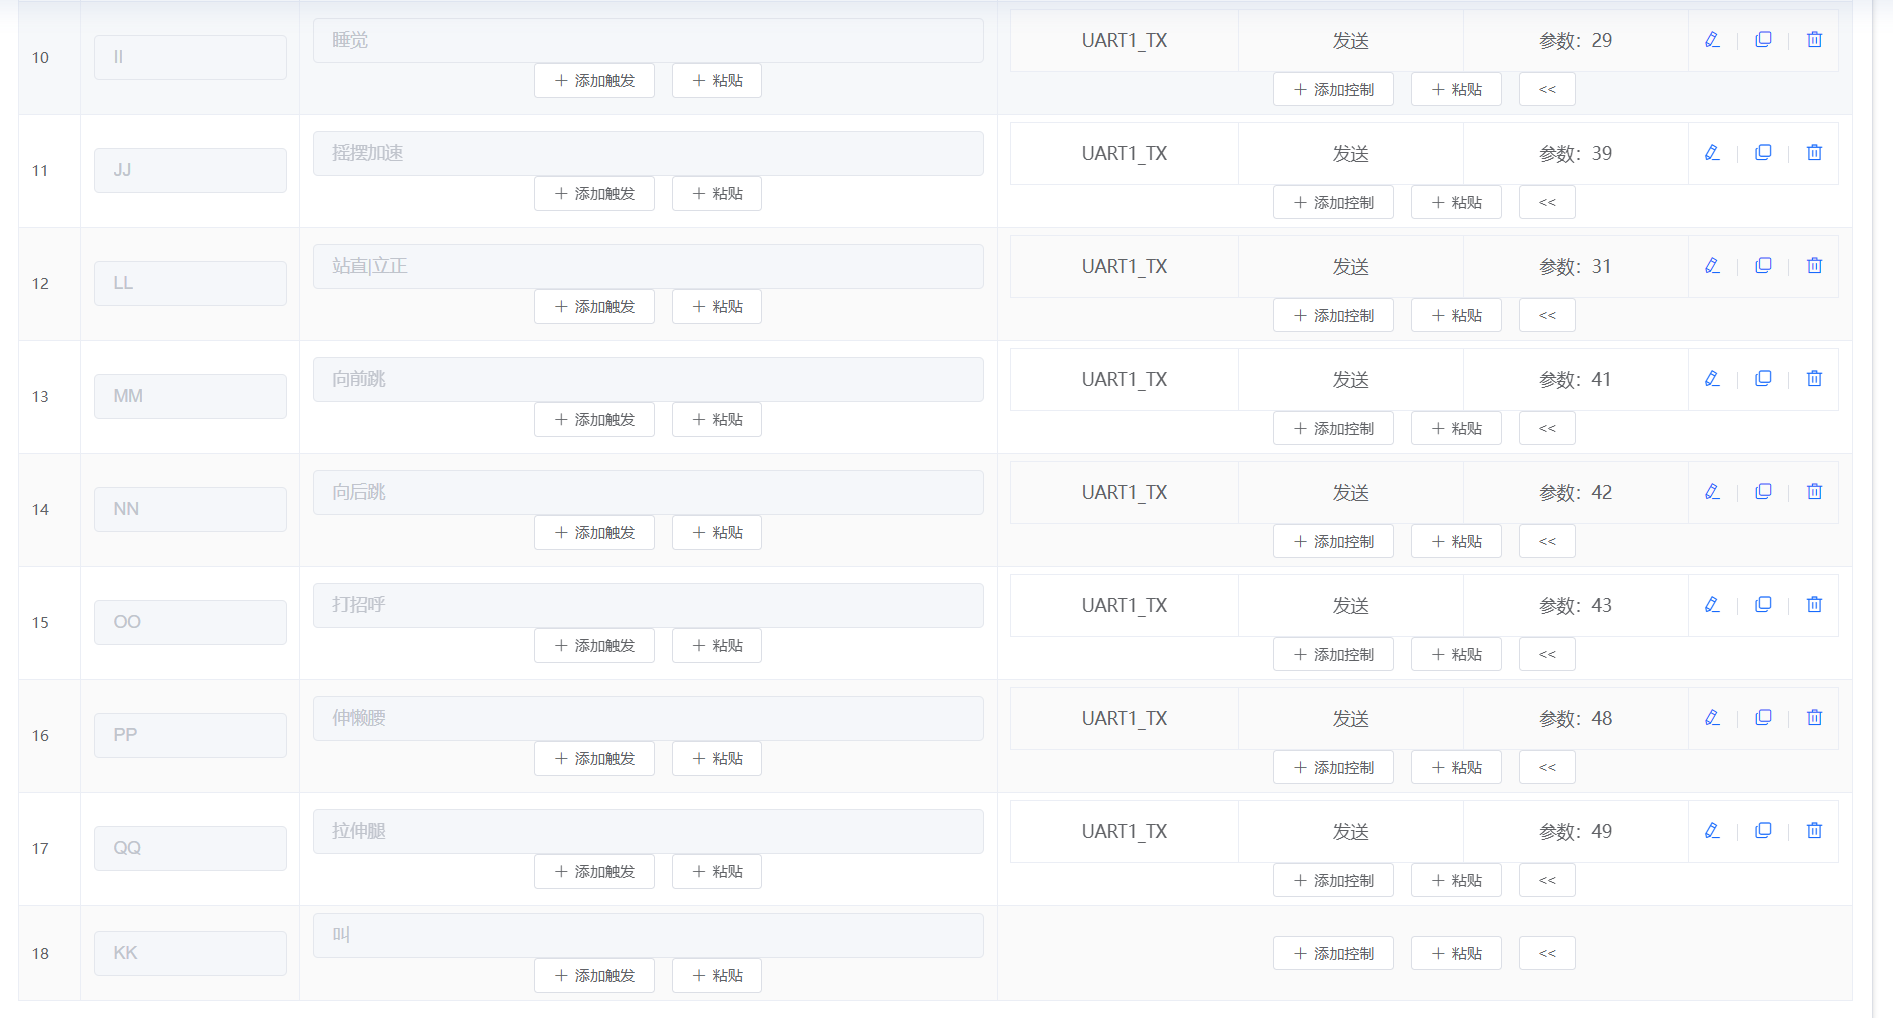Click the KK name input field
Screen dimensions: 1893x1018
[190, 953]
